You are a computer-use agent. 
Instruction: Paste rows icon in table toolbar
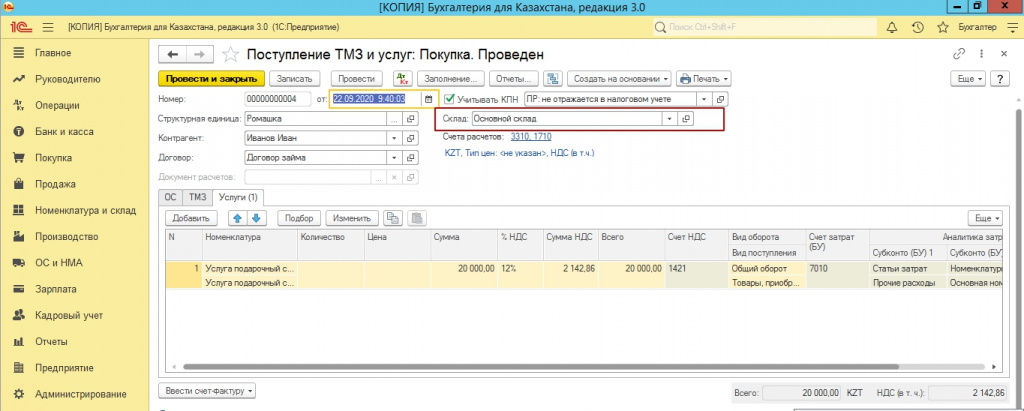pyautogui.click(x=416, y=218)
